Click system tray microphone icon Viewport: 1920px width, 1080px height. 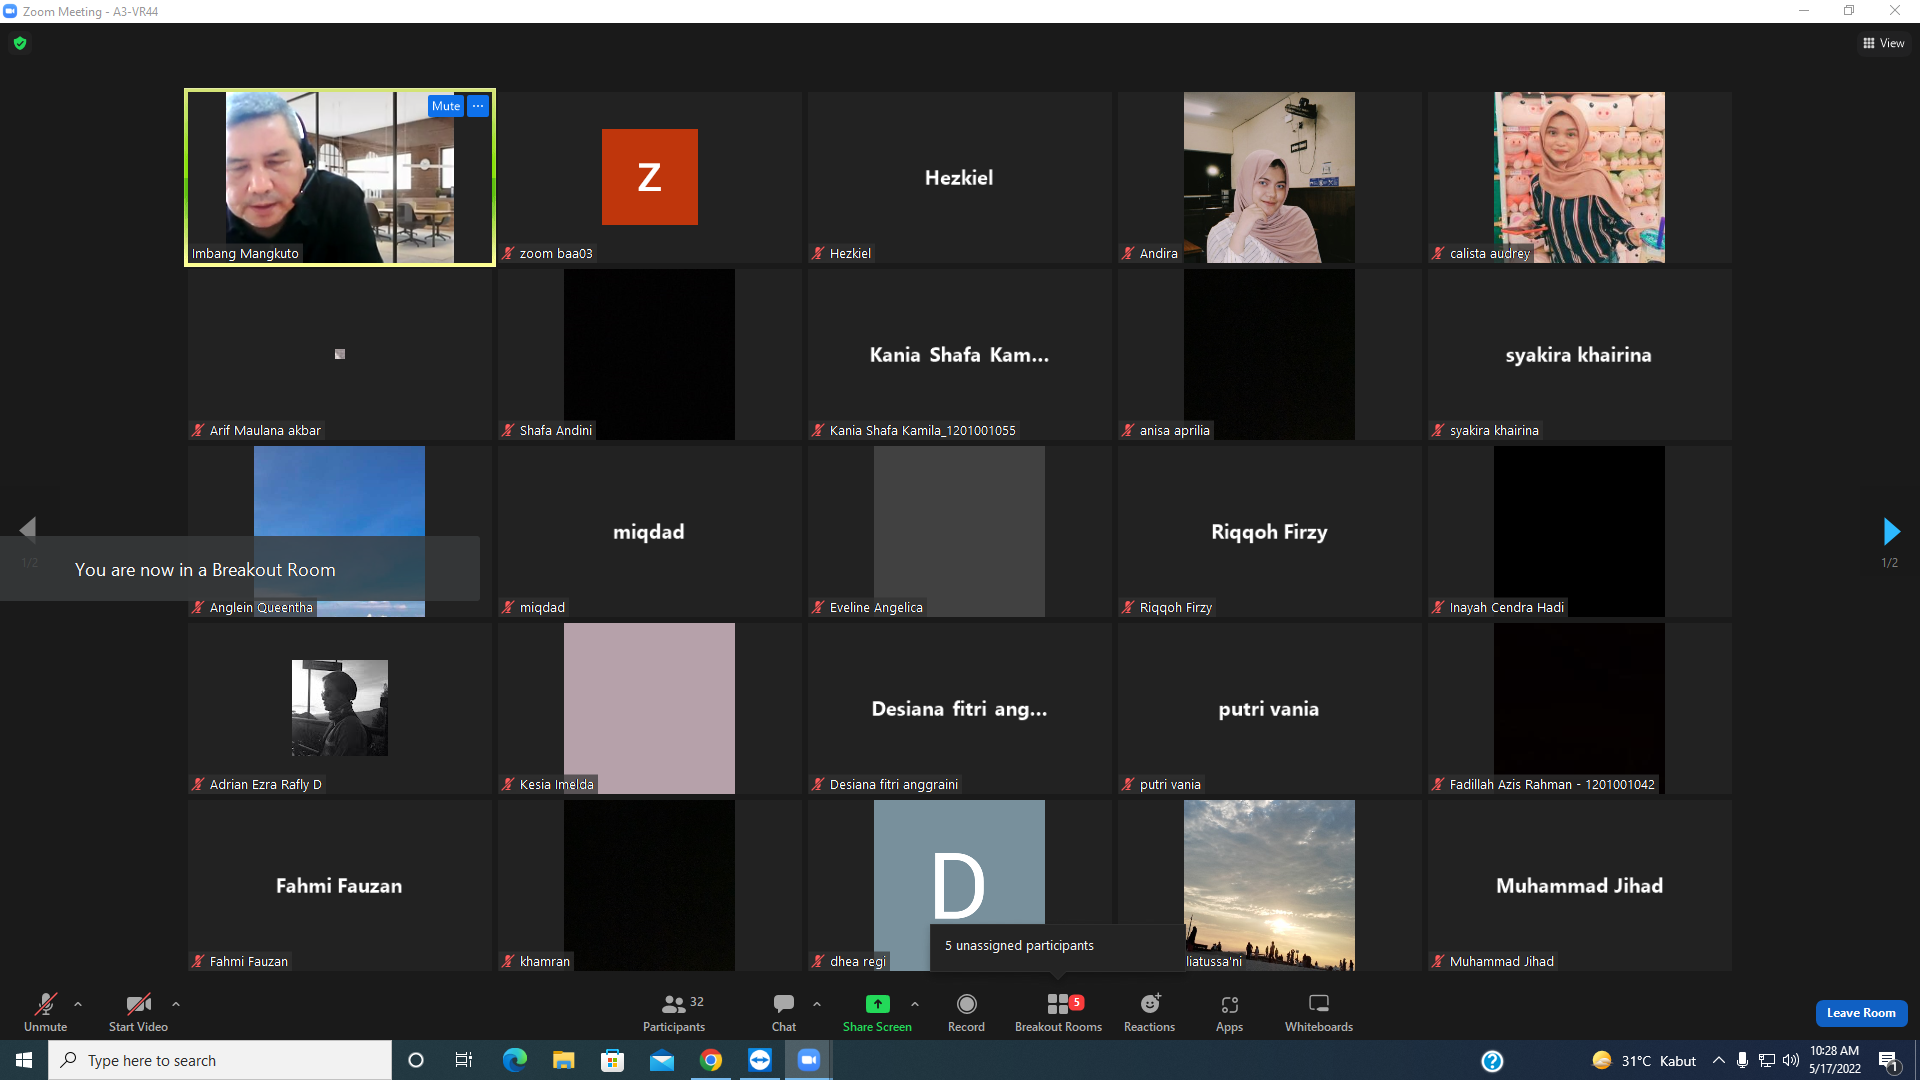(x=1742, y=1060)
